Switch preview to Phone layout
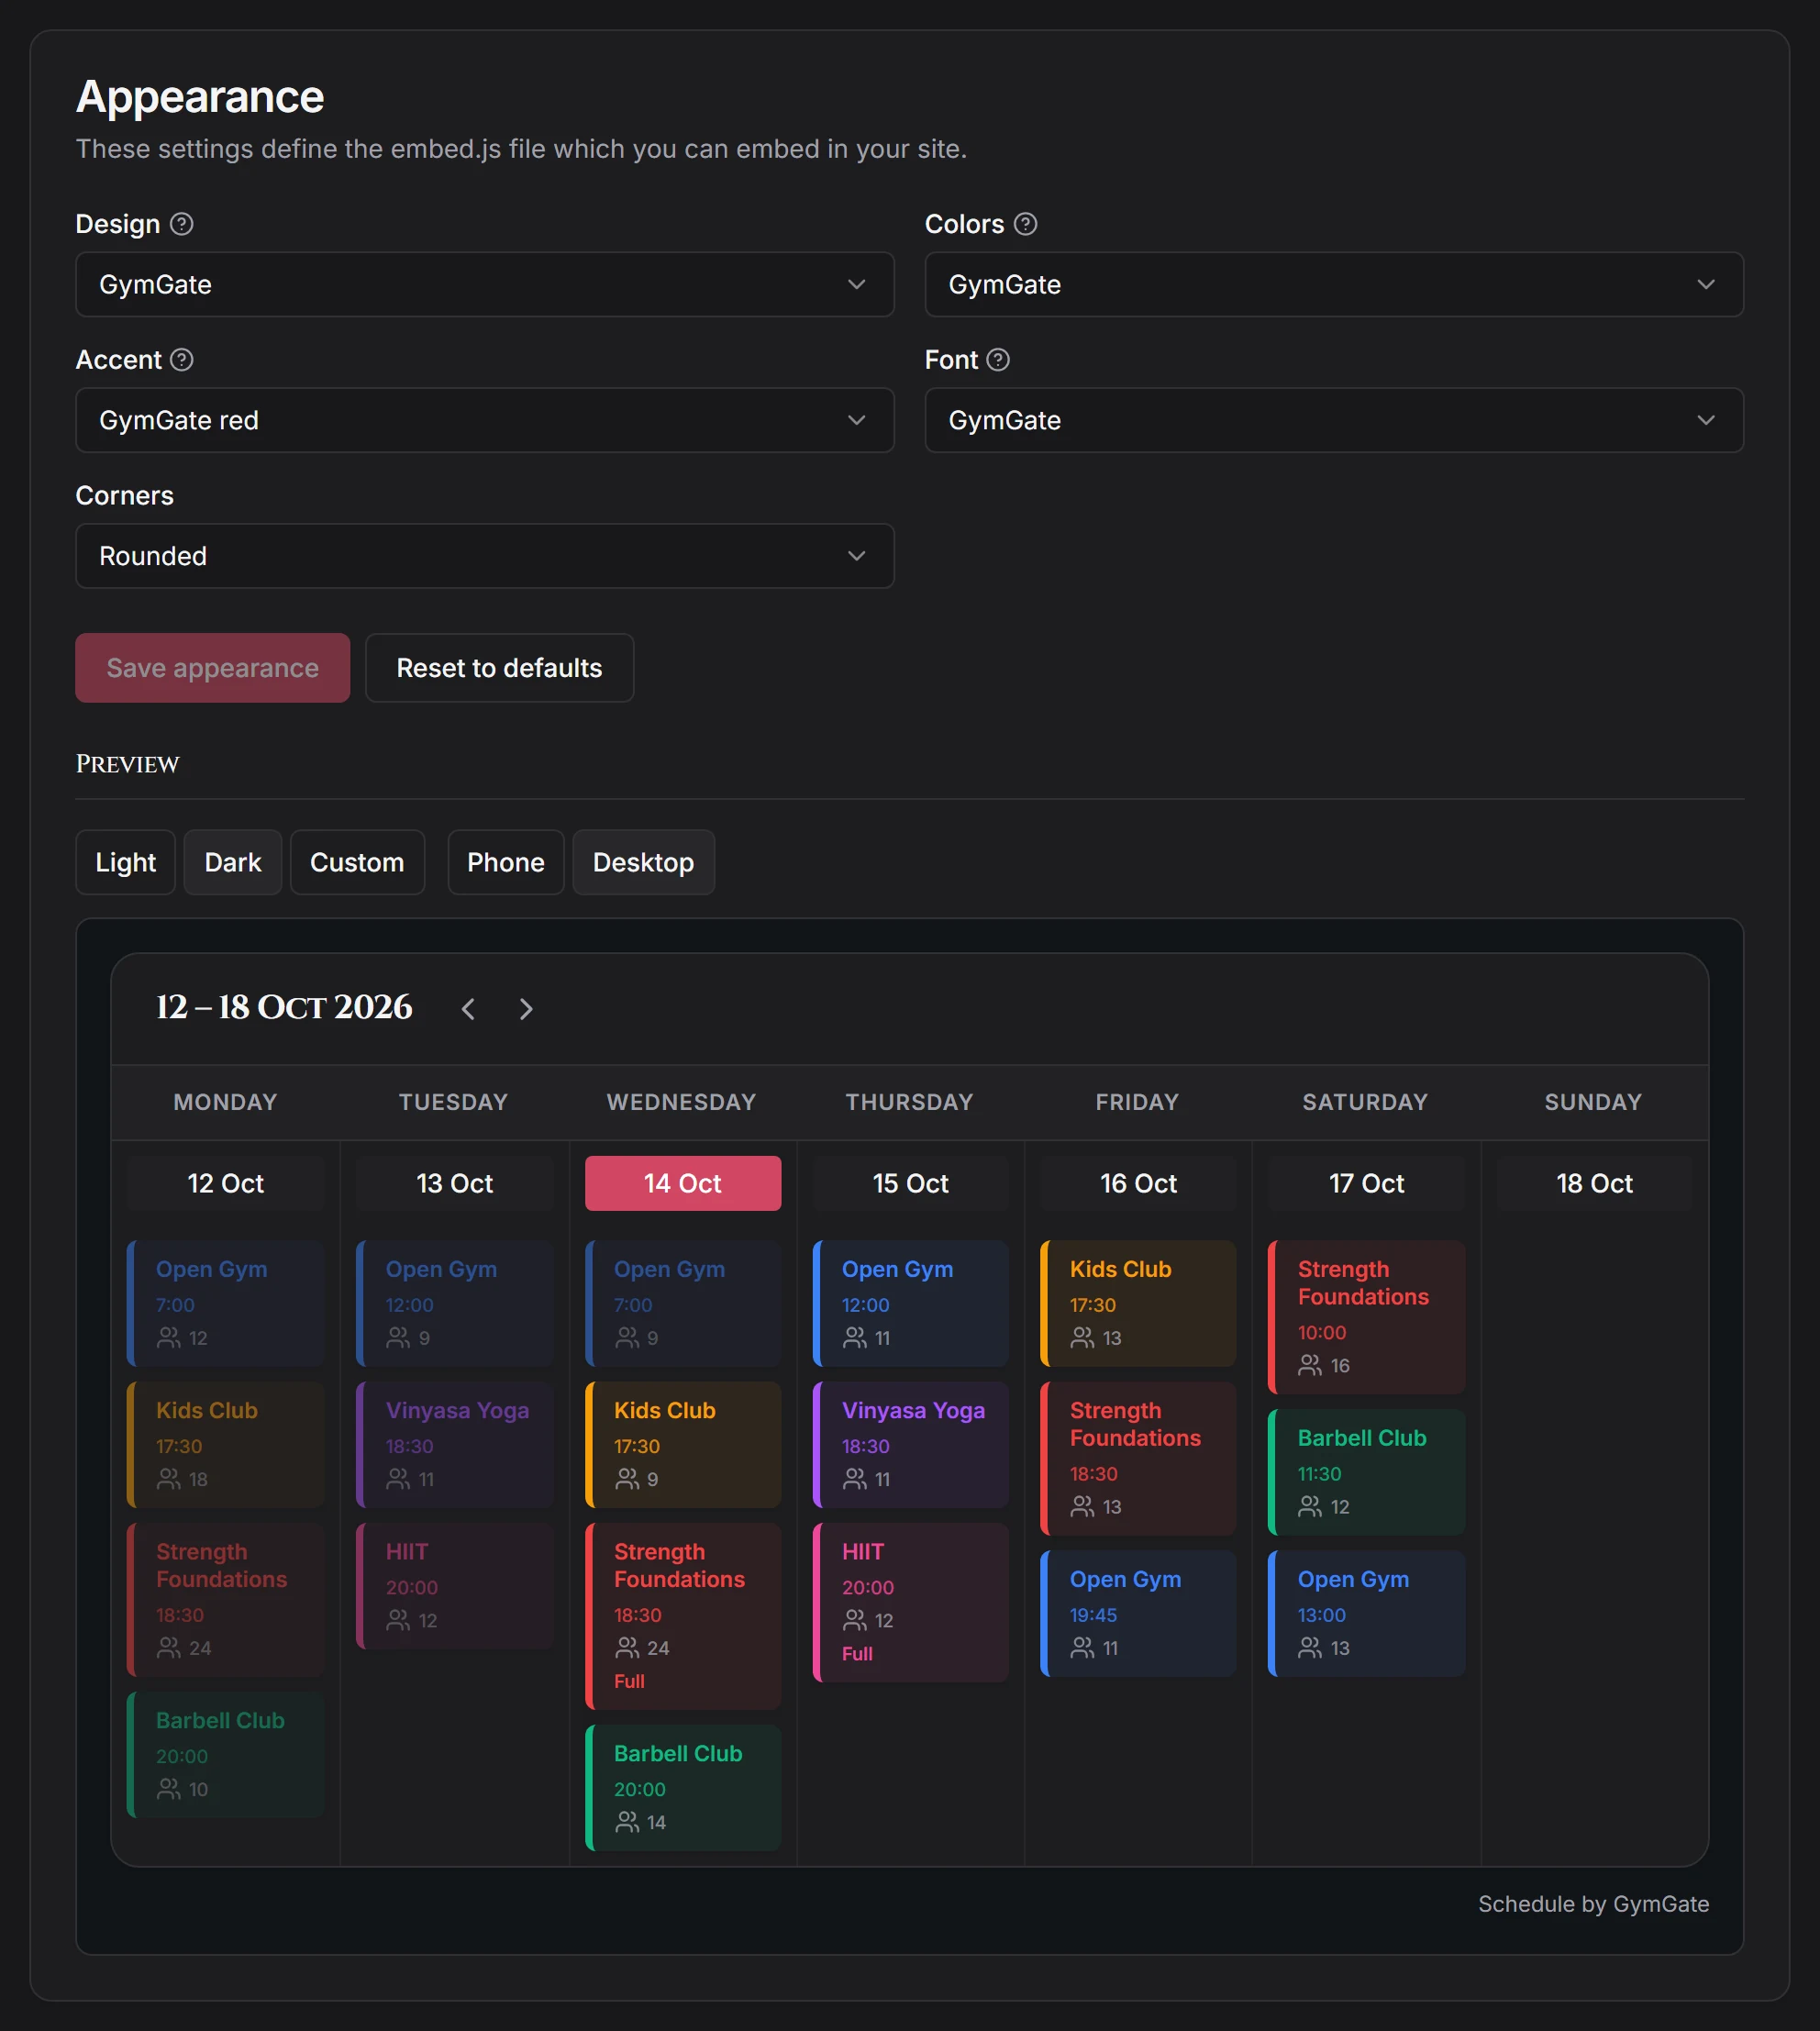 coord(506,862)
